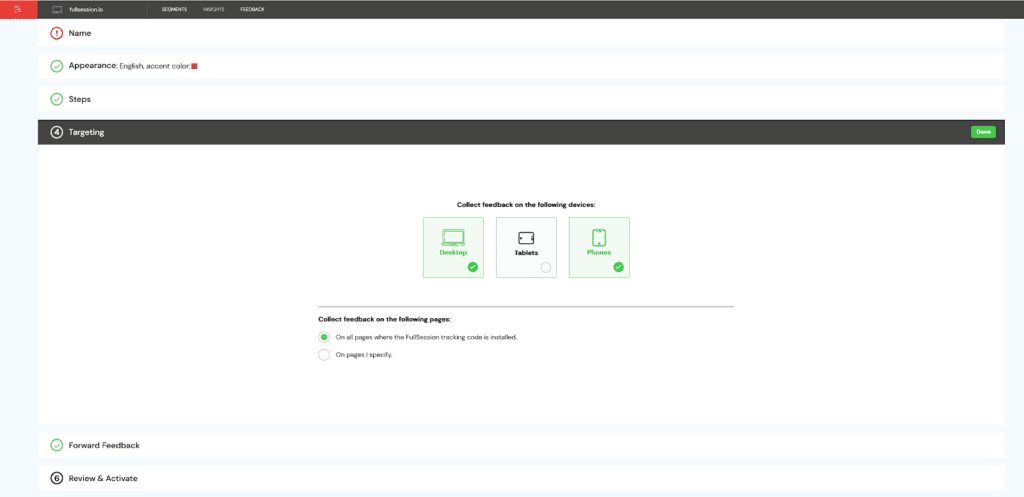Click the green checkmark icon beside Steps
Viewport: 1024px width, 497px height.
tap(57, 99)
